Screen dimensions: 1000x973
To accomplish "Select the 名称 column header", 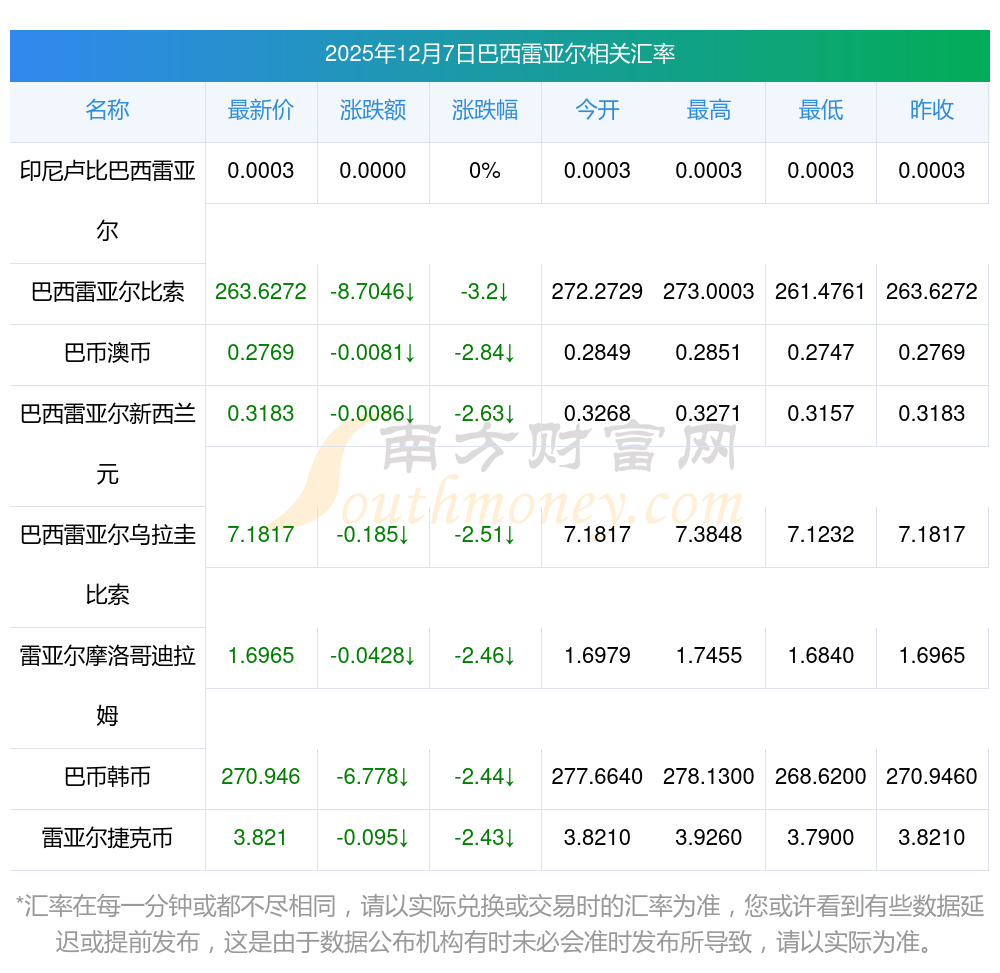I will point(107,110).
